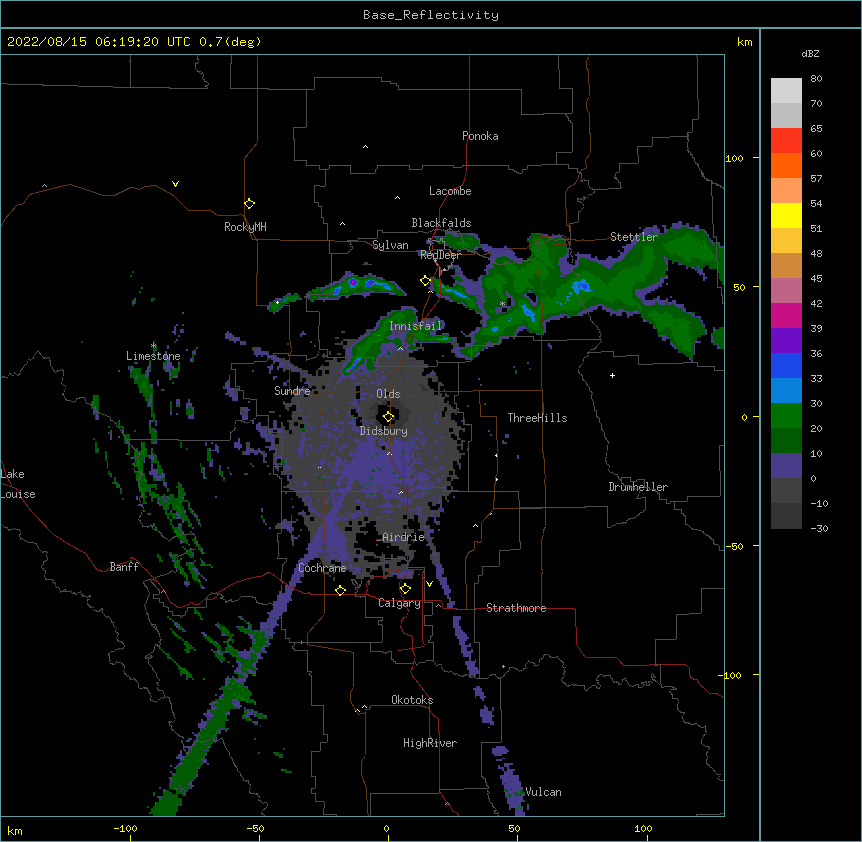This screenshot has height=842, width=862.
Task: Click the mauve pink 42-45 dBZ swatch
Action: coord(786,291)
